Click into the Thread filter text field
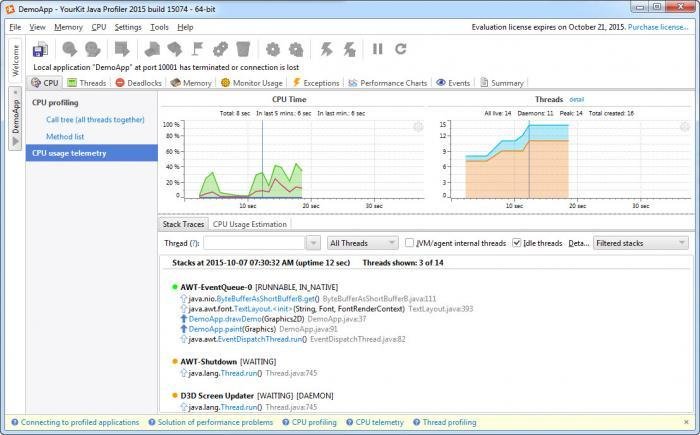The width and height of the screenshot is (700, 435). coord(254,243)
